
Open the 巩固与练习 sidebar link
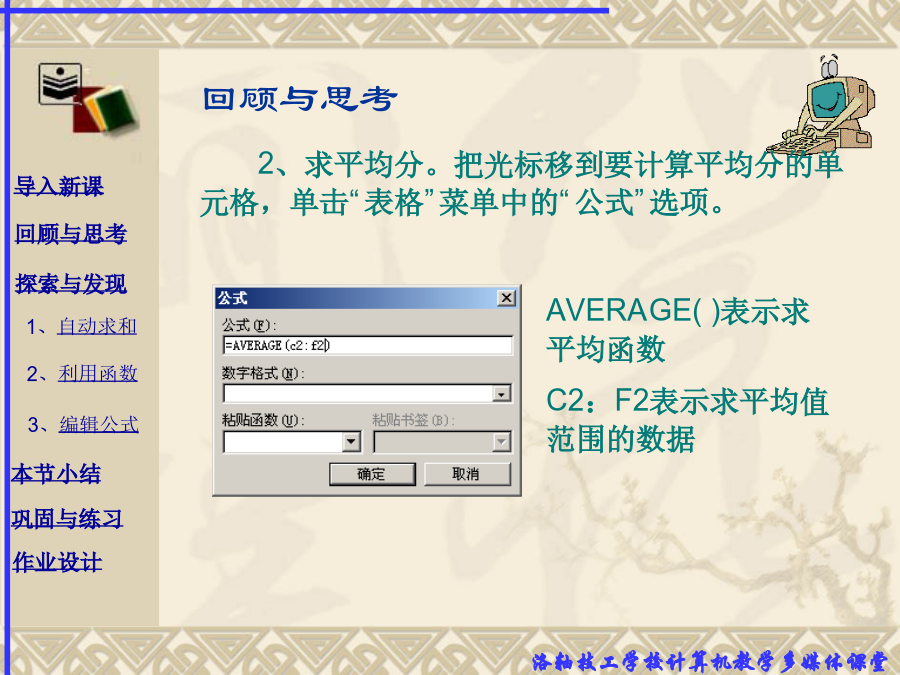click(x=67, y=518)
